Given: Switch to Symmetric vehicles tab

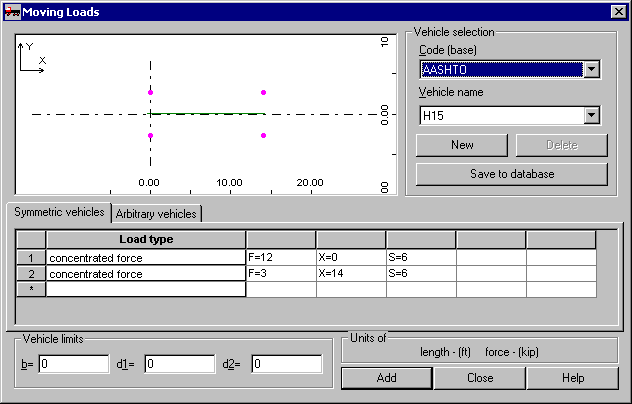Looking at the screenshot, I should pyautogui.click(x=59, y=212).
